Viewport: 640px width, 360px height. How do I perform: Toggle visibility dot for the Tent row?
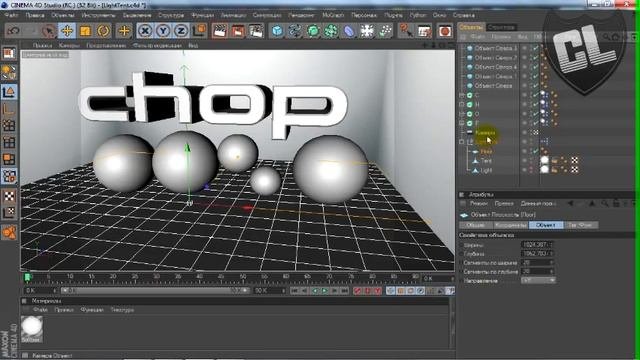pos(524,160)
